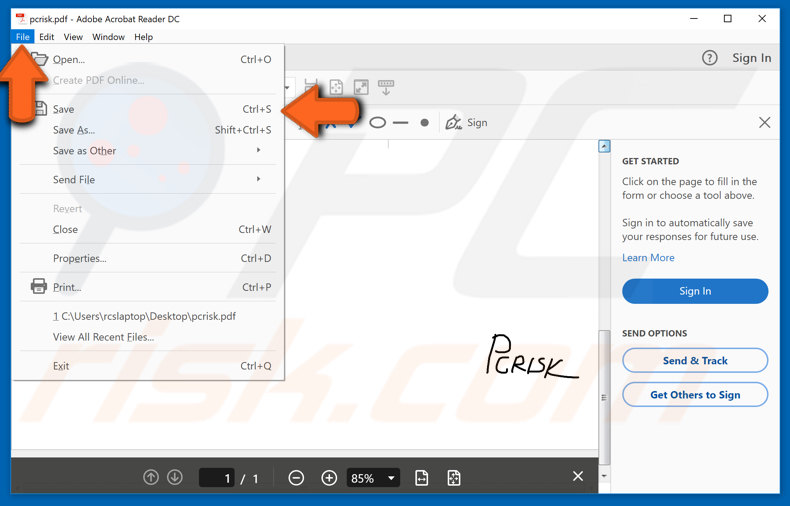The image size is (790, 506).
Task: Click the full screen expand arrows toolbar icon
Action: (361, 87)
